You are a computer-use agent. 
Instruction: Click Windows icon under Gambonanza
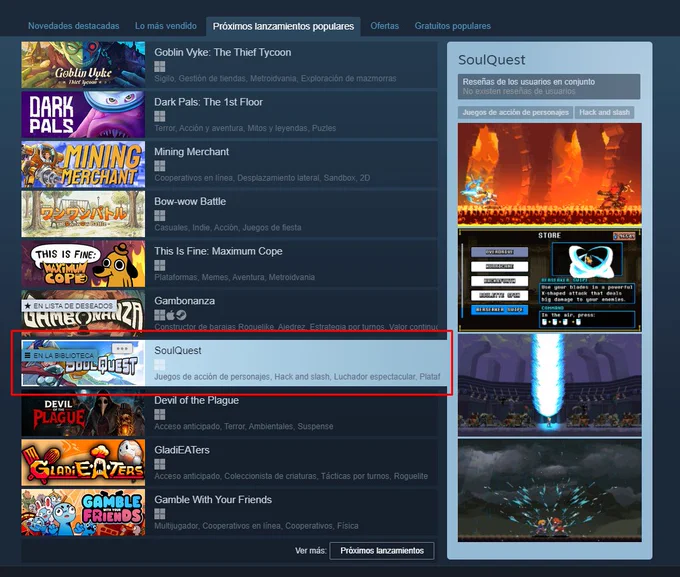160,315
